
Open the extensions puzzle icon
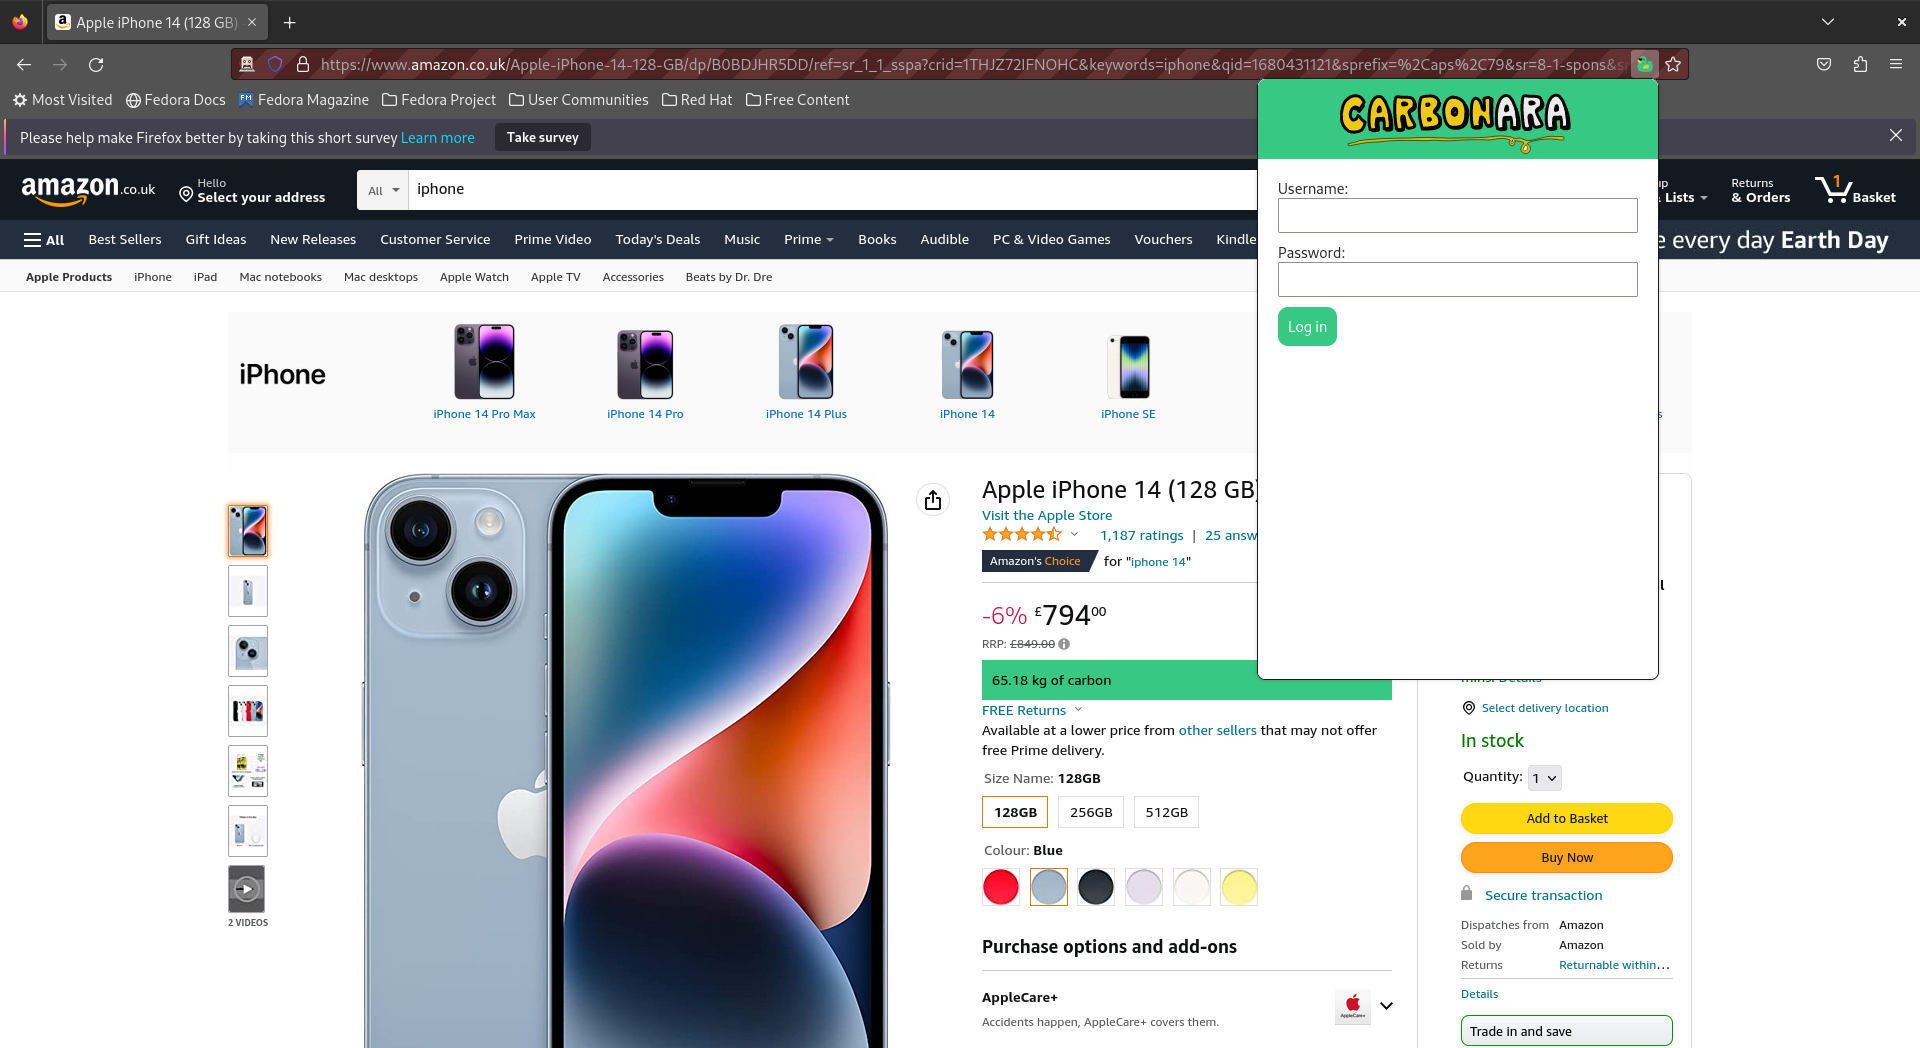click(x=1859, y=64)
